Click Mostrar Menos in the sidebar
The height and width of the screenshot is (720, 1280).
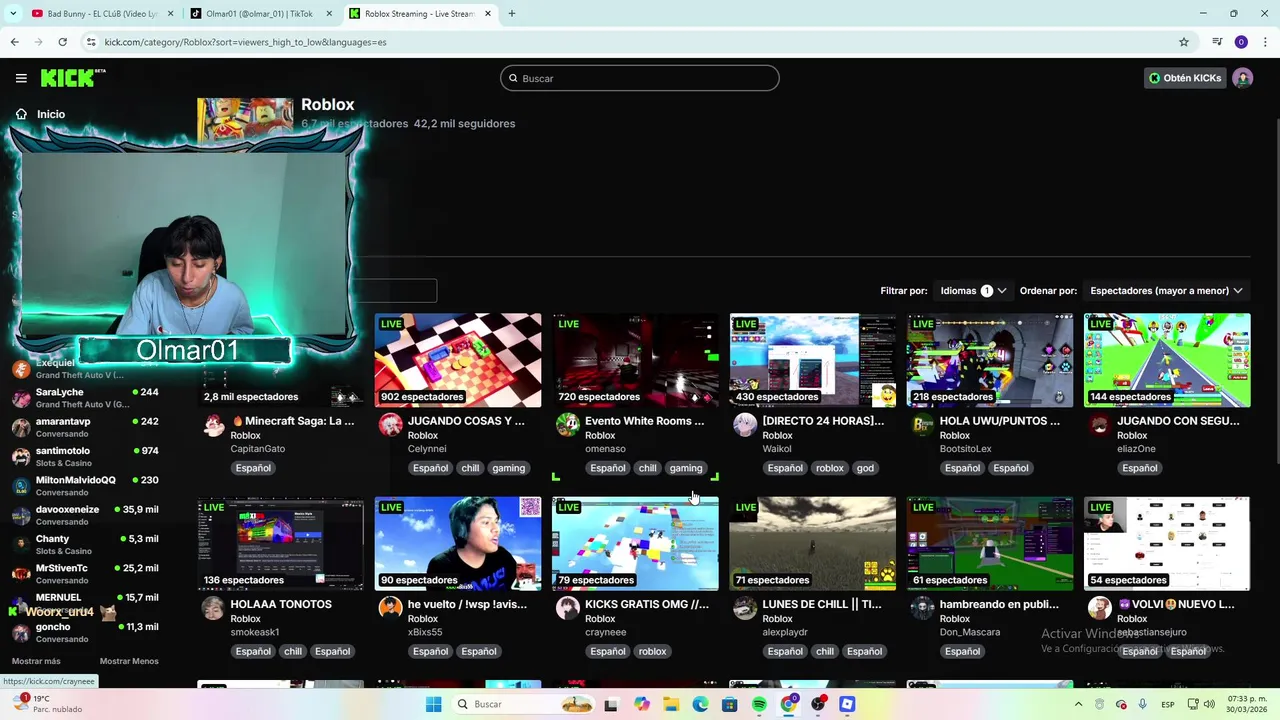pyautogui.click(x=129, y=661)
